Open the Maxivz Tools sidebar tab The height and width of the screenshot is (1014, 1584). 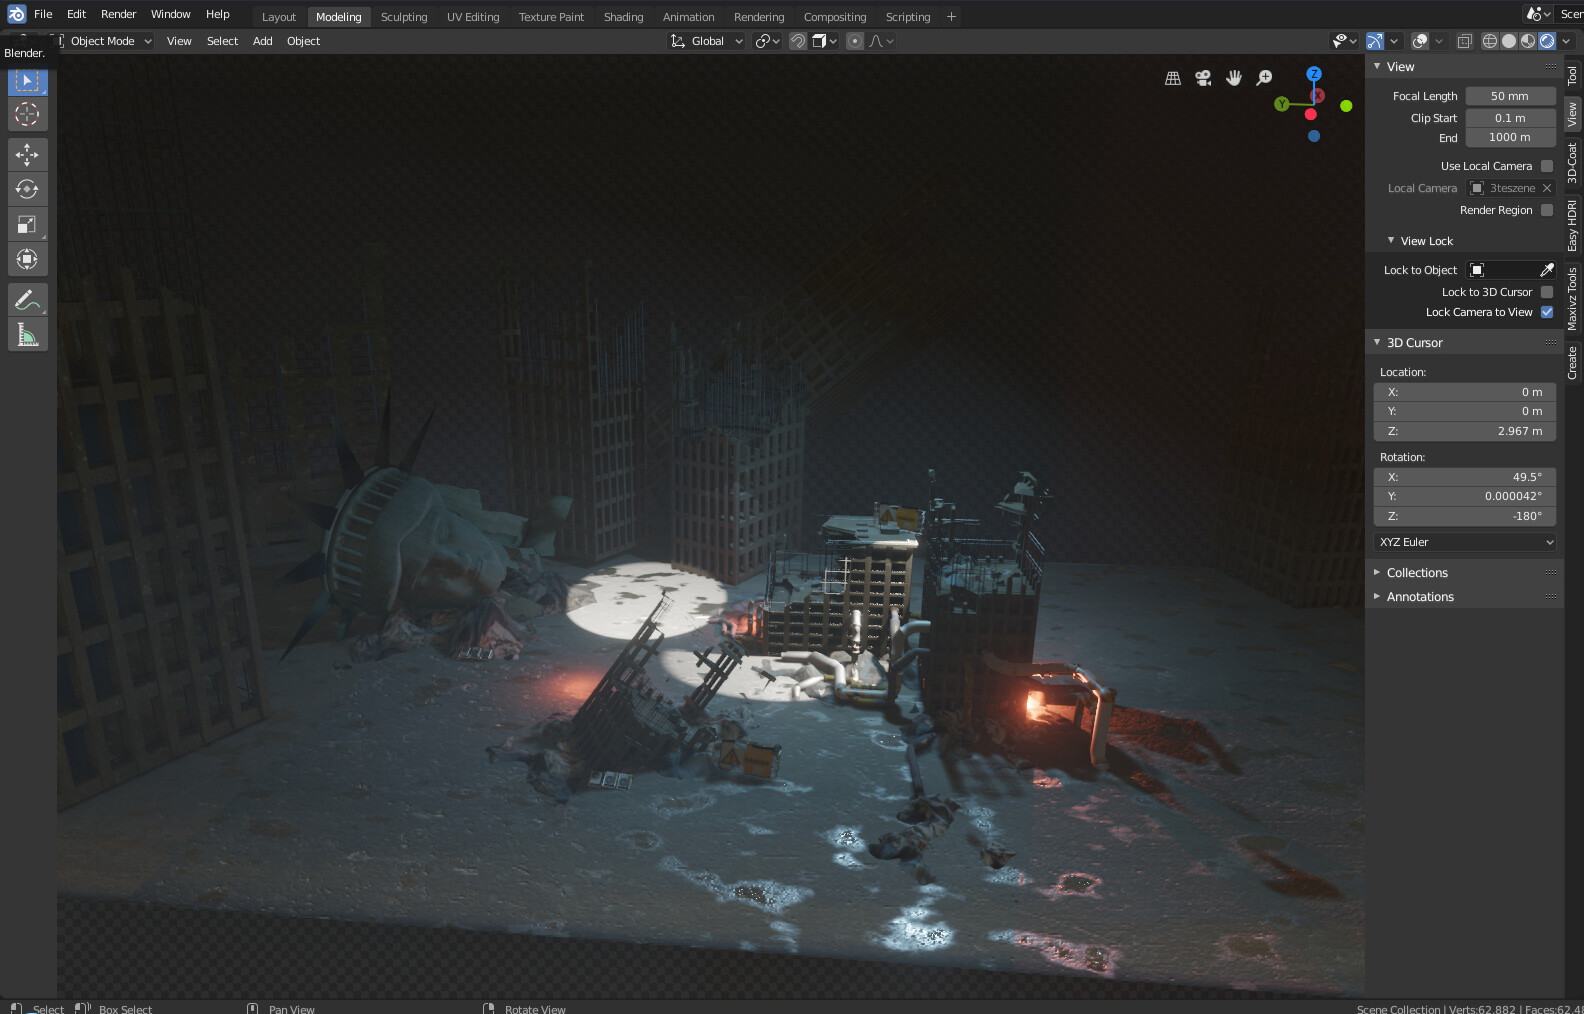1573,298
